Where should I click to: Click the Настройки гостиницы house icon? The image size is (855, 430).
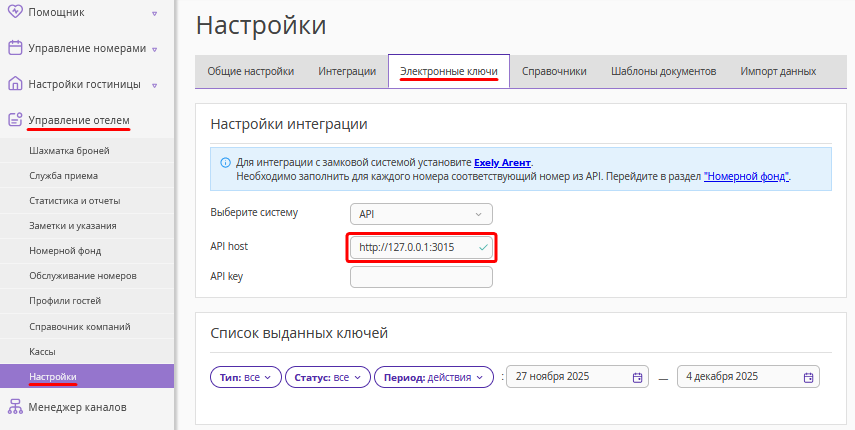(x=14, y=84)
